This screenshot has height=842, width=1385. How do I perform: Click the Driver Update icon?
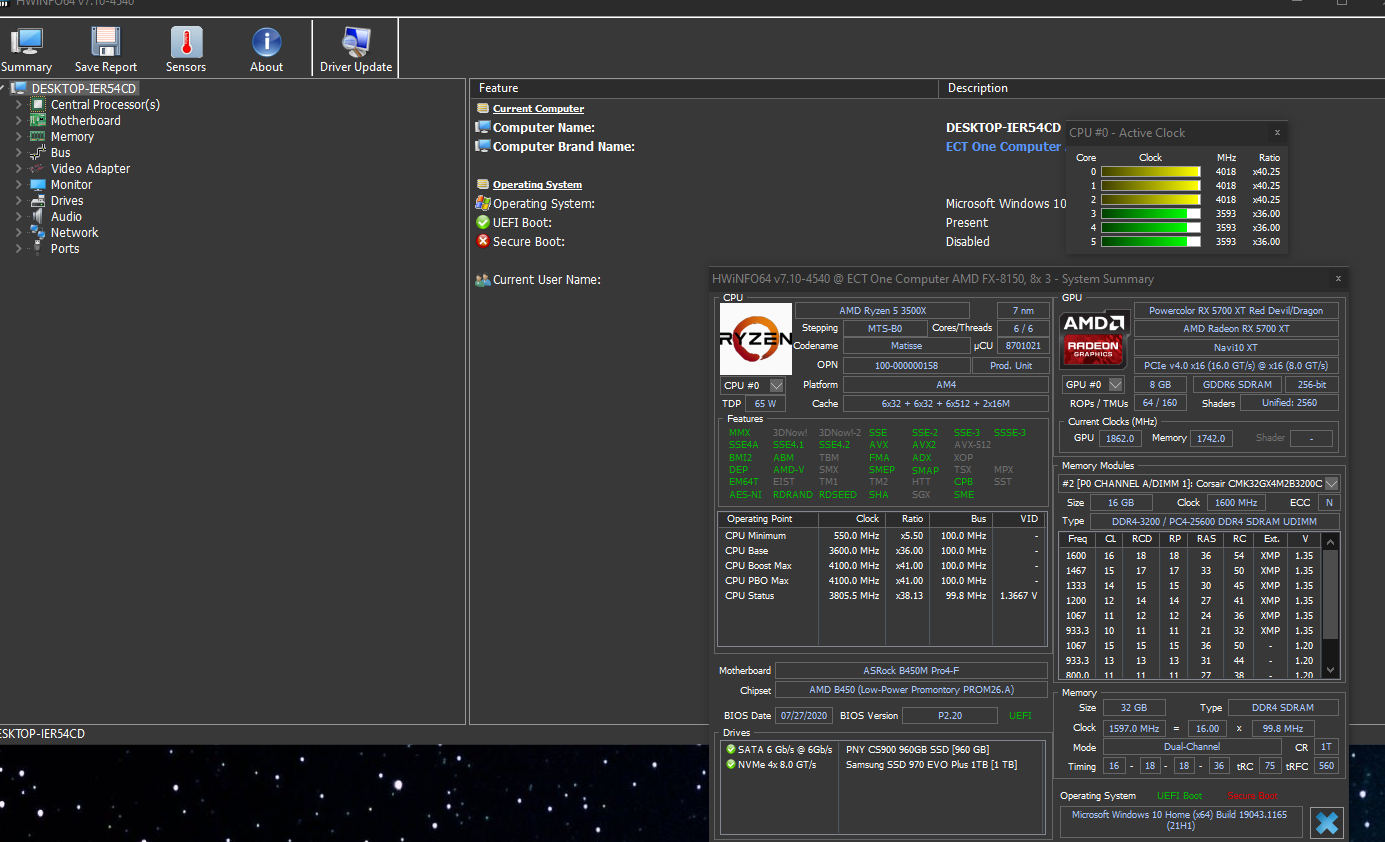click(356, 42)
